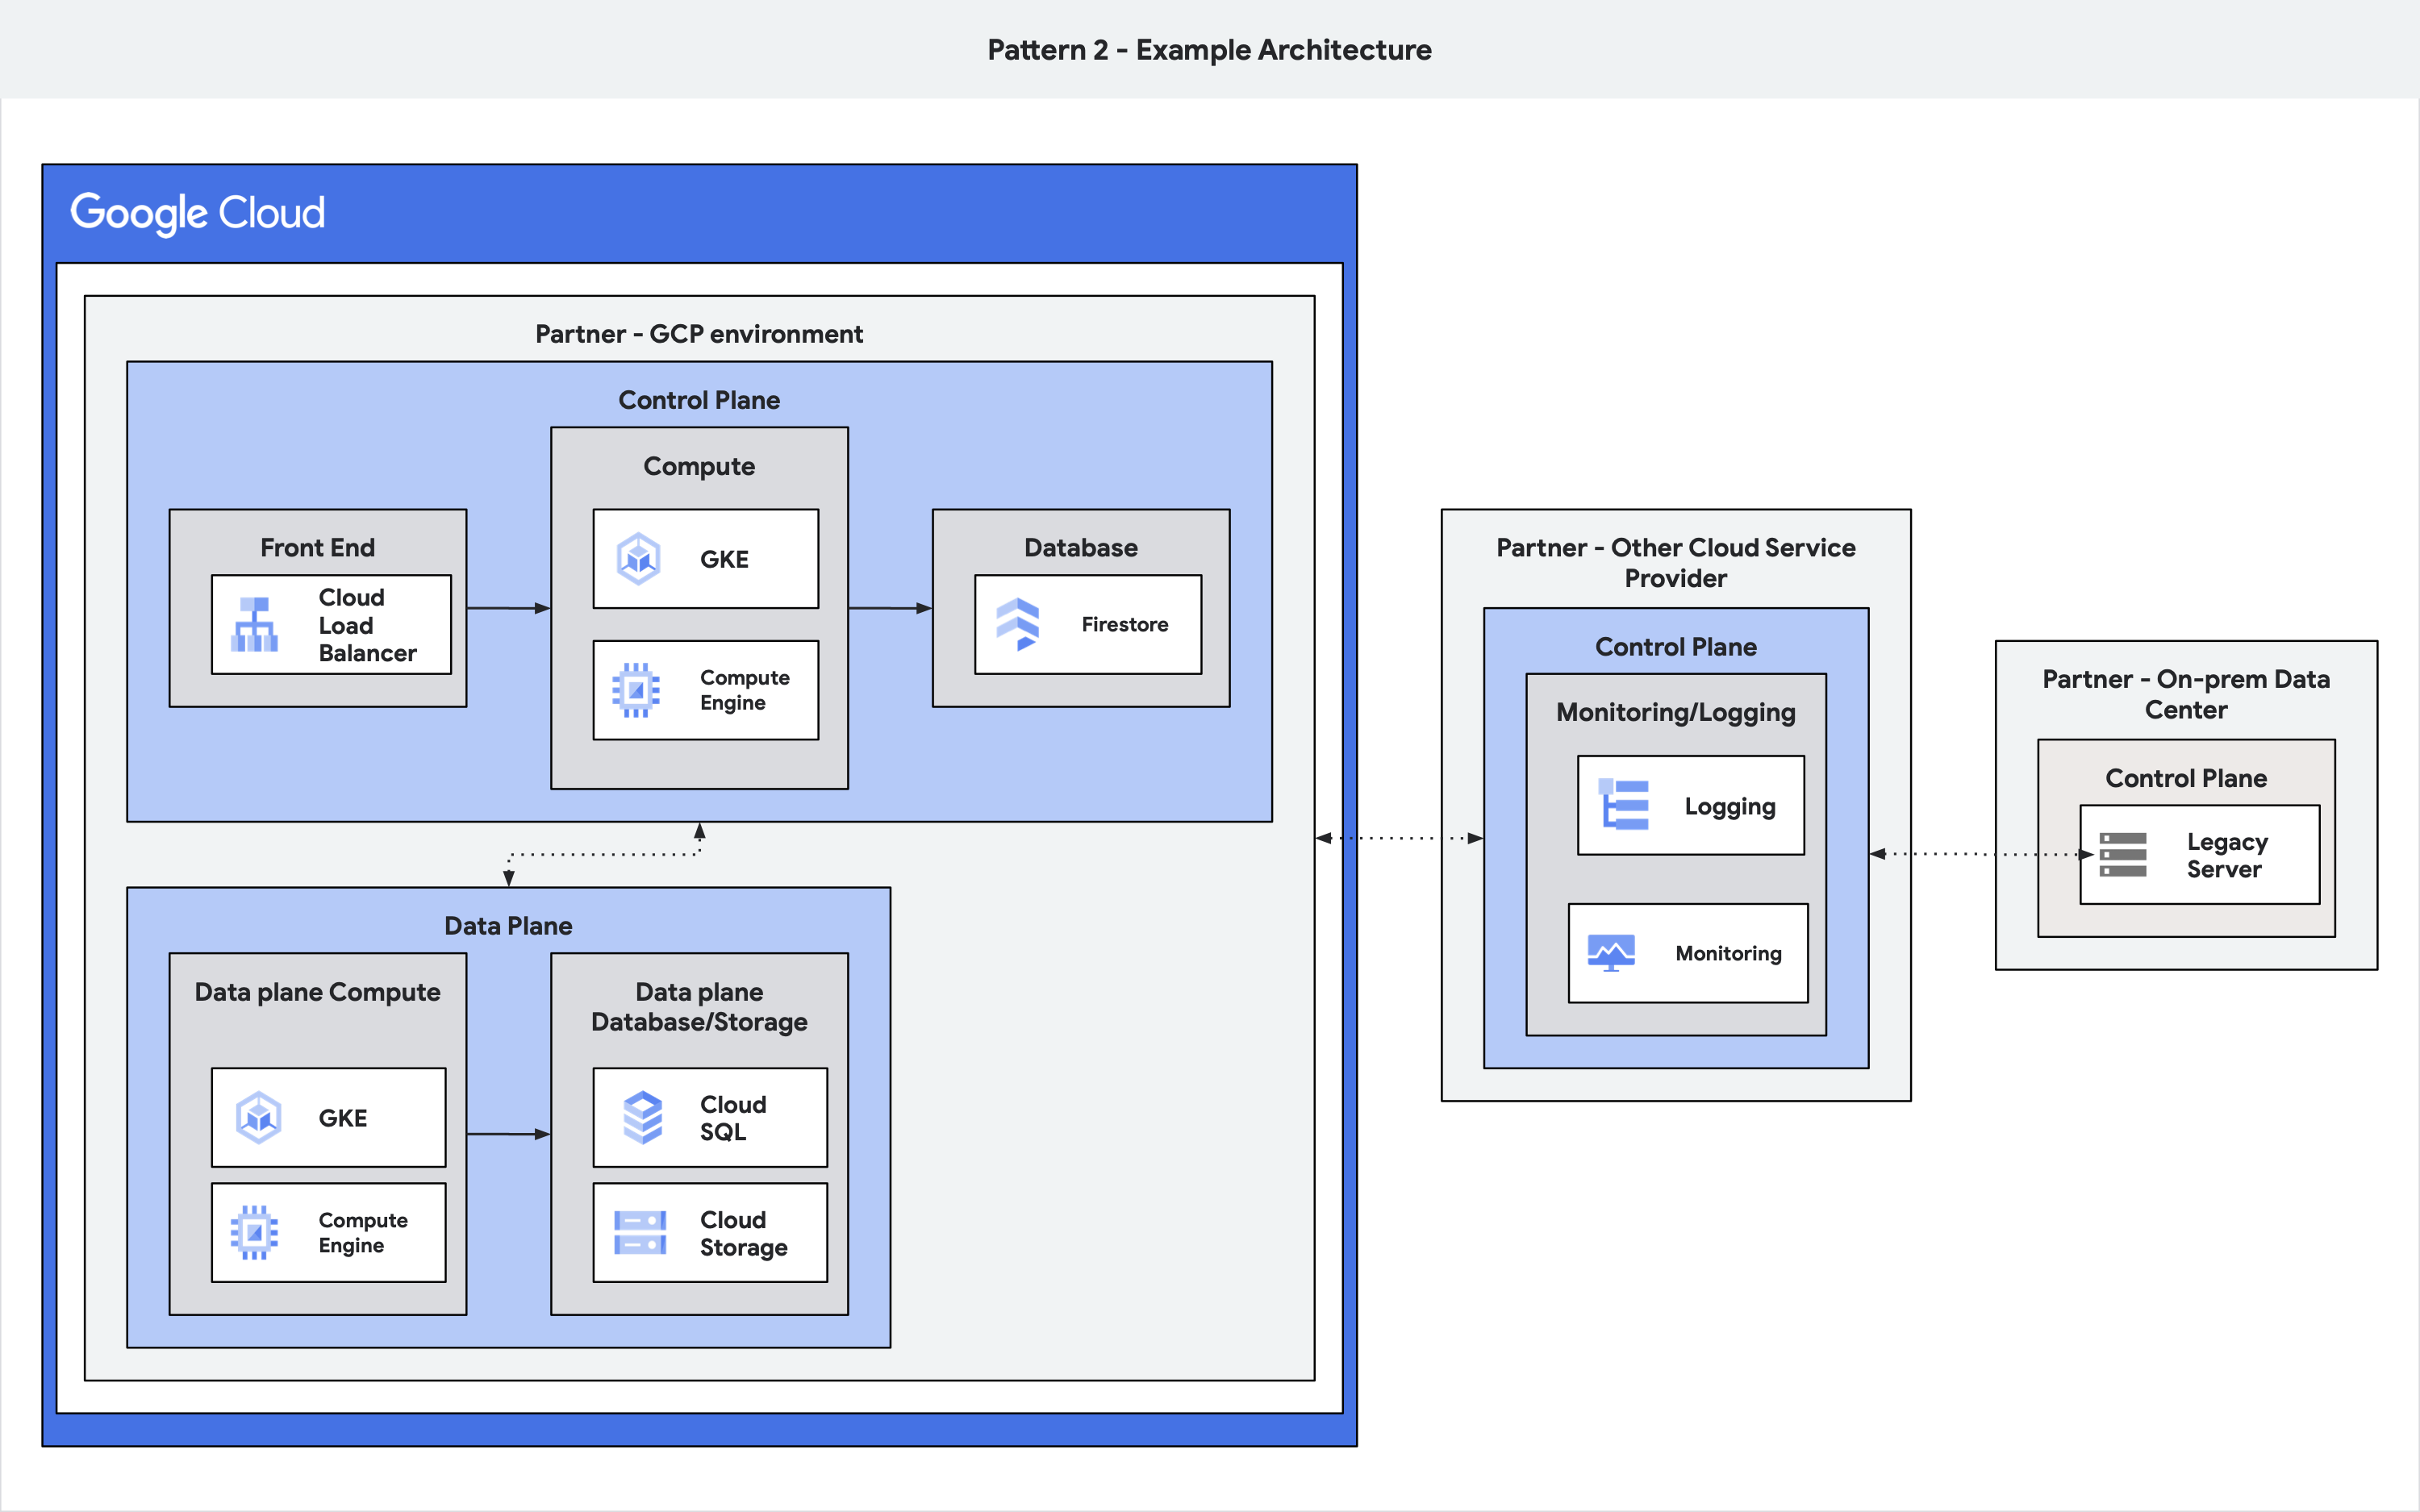The width and height of the screenshot is (2420, 1512).
Task: Select the Cloud Load Balancer icon
Action: tap(253, 625)
